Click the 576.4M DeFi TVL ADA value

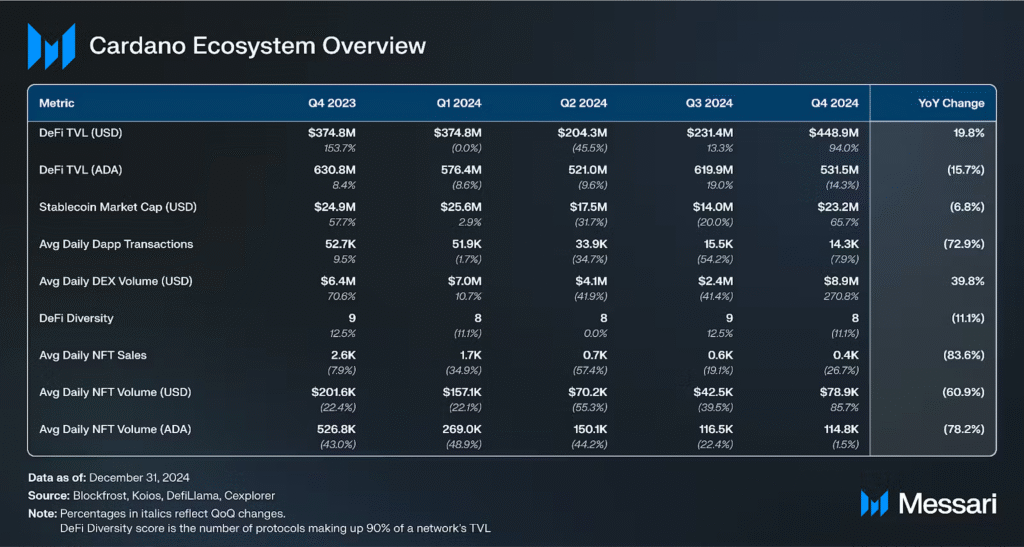click(x=461, y=170)
